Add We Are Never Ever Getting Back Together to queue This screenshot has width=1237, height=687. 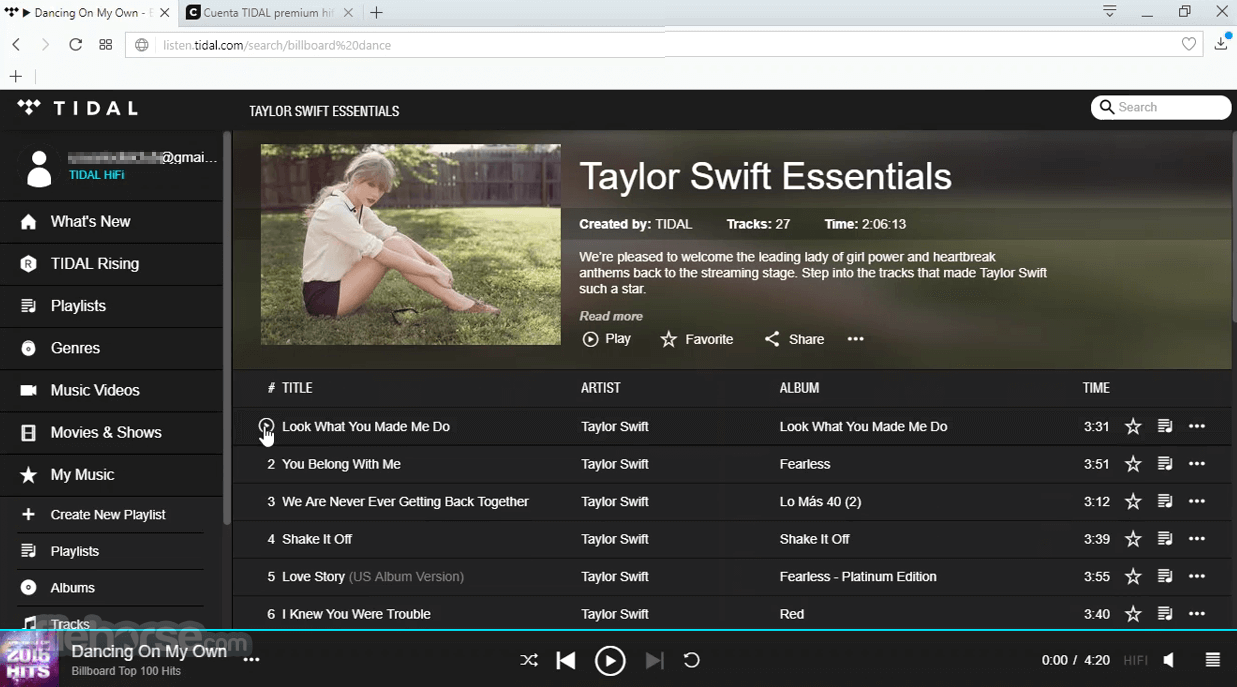[x=1165, y=502]
